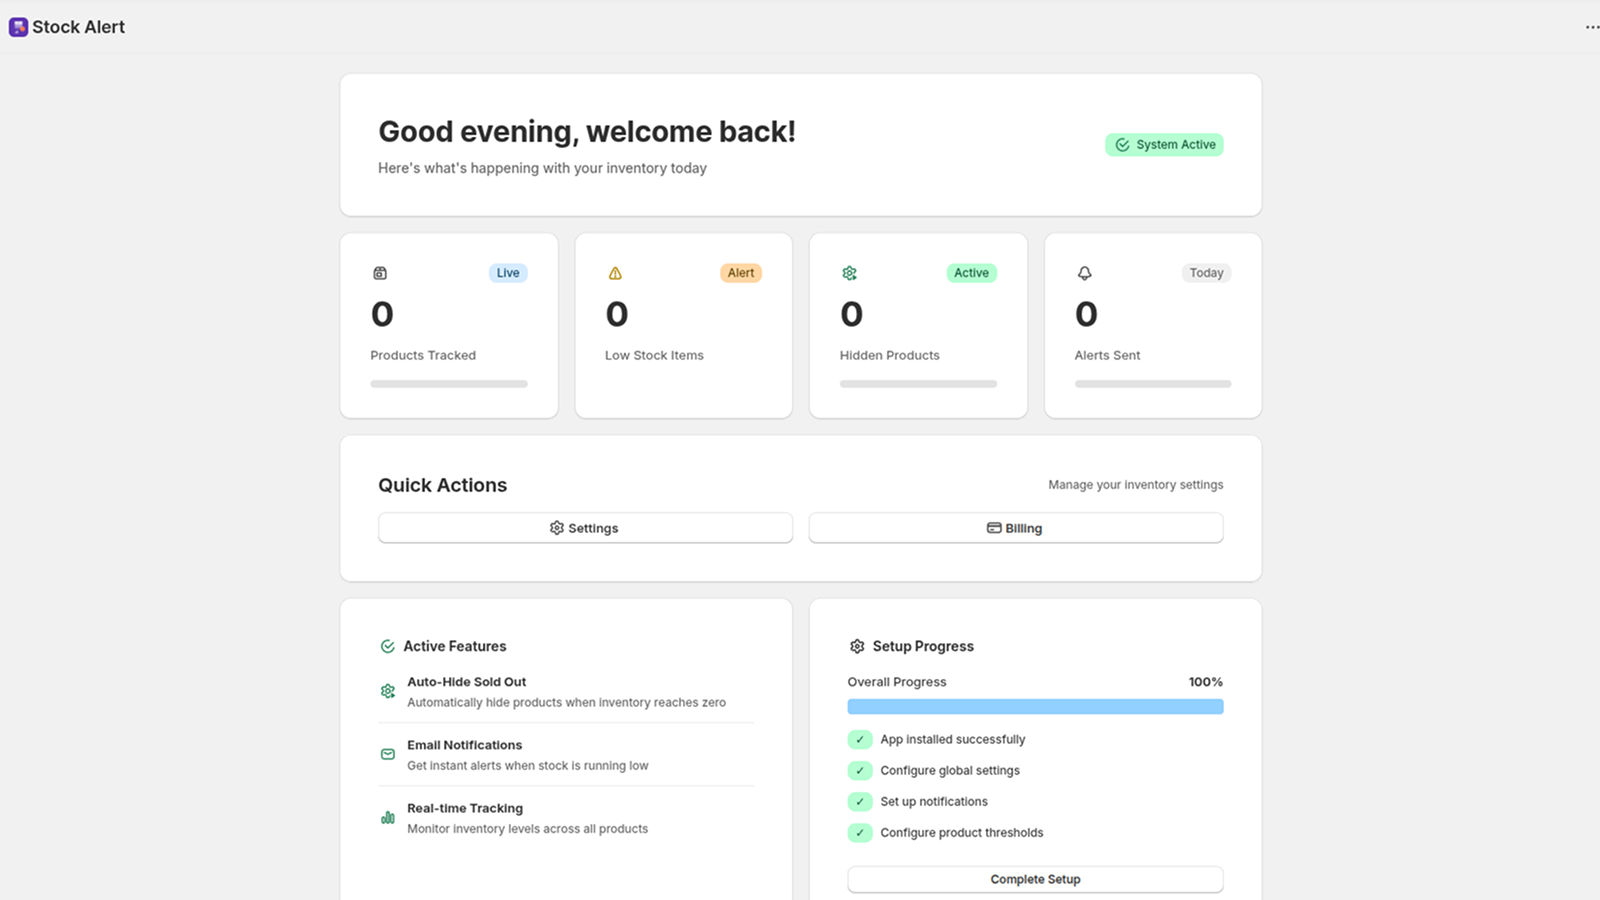Click the Setup Progress gear icon
Image resolution: width=1600 pixels, height=900 pixels.
(x=857, y=646)
